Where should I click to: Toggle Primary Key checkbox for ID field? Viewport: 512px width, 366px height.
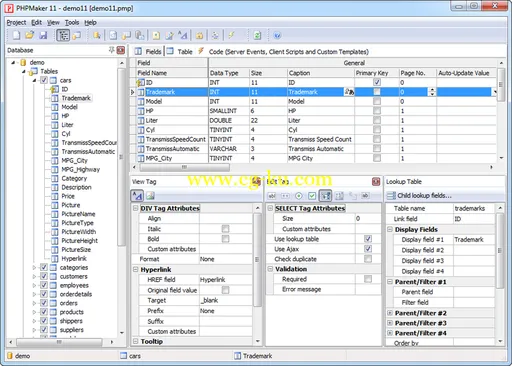(x=377, y=82)
